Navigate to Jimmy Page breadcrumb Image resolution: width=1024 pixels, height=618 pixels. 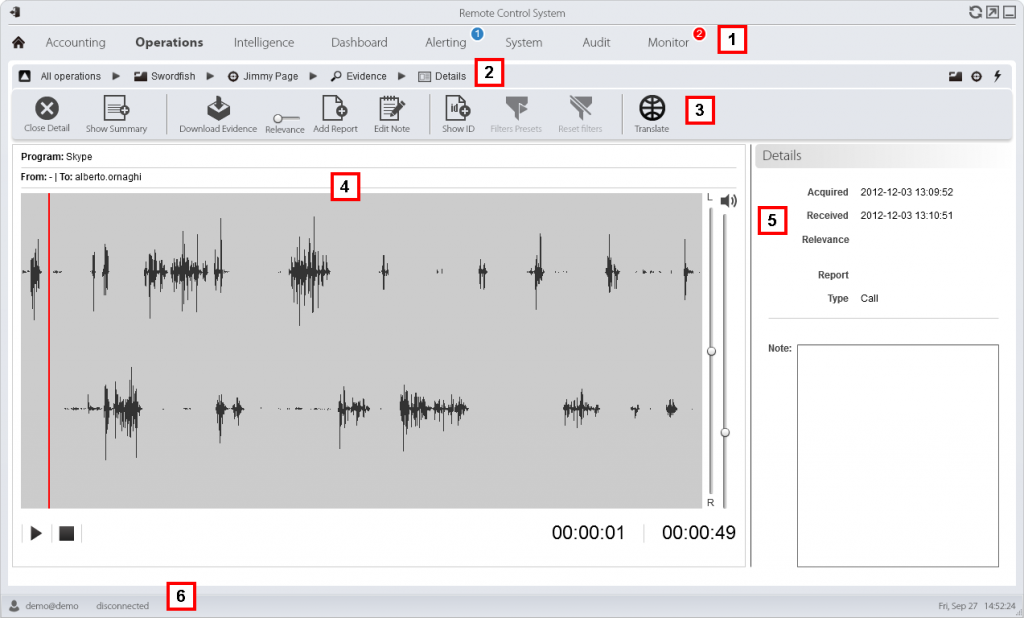click(x=266, y=76)
